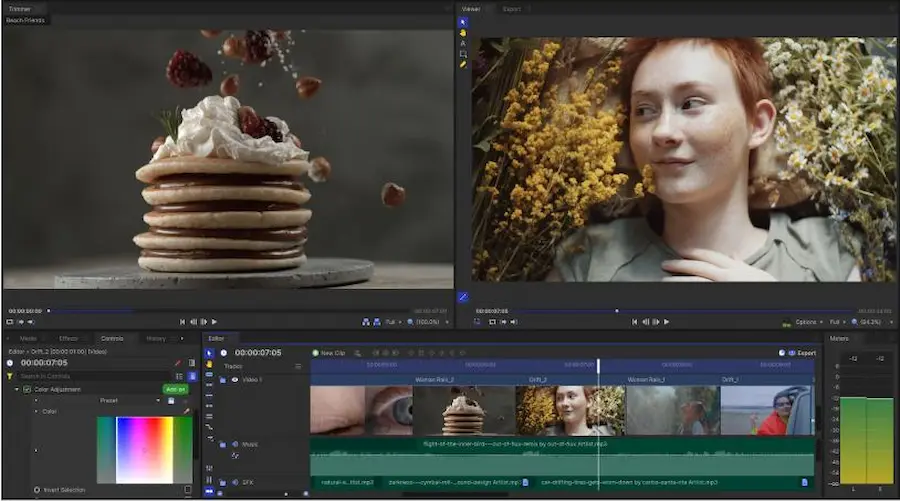Select the arrow selection tool in the Viewer

click(463, 22)
